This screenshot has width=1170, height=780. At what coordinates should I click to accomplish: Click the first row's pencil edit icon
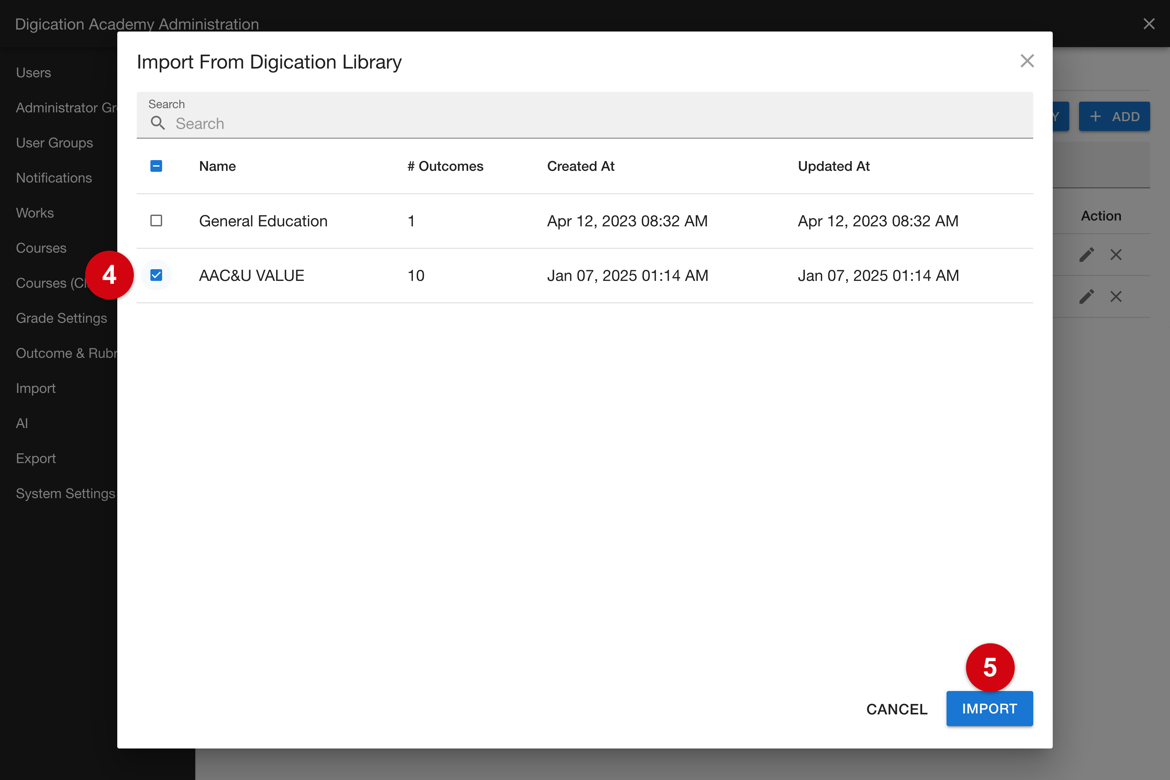click(x=1086, y=255)
